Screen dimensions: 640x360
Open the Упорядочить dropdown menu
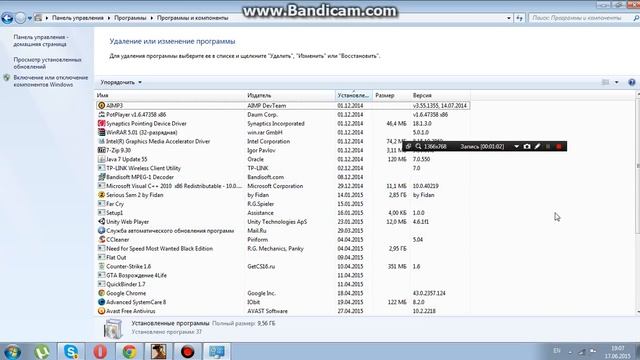pos(121,82)
